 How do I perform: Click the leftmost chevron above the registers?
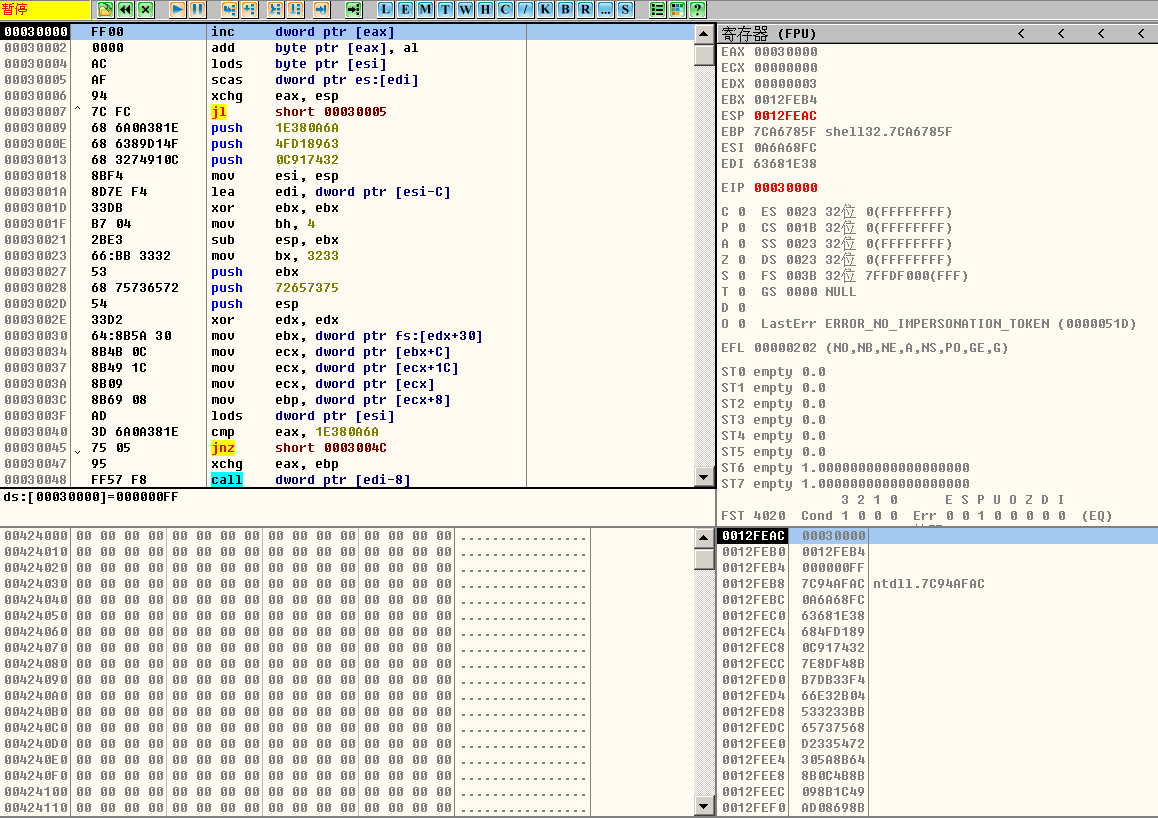pyautogui.click(x=1020, y=33)
